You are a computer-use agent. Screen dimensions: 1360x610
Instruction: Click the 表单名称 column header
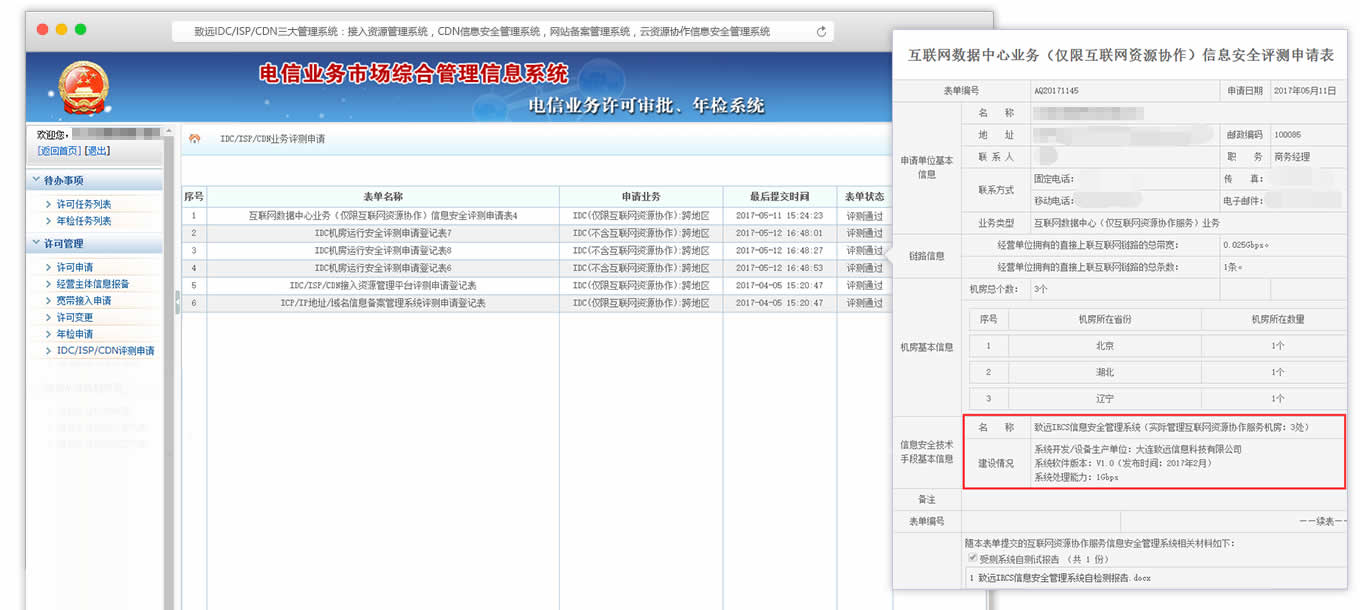382,197
